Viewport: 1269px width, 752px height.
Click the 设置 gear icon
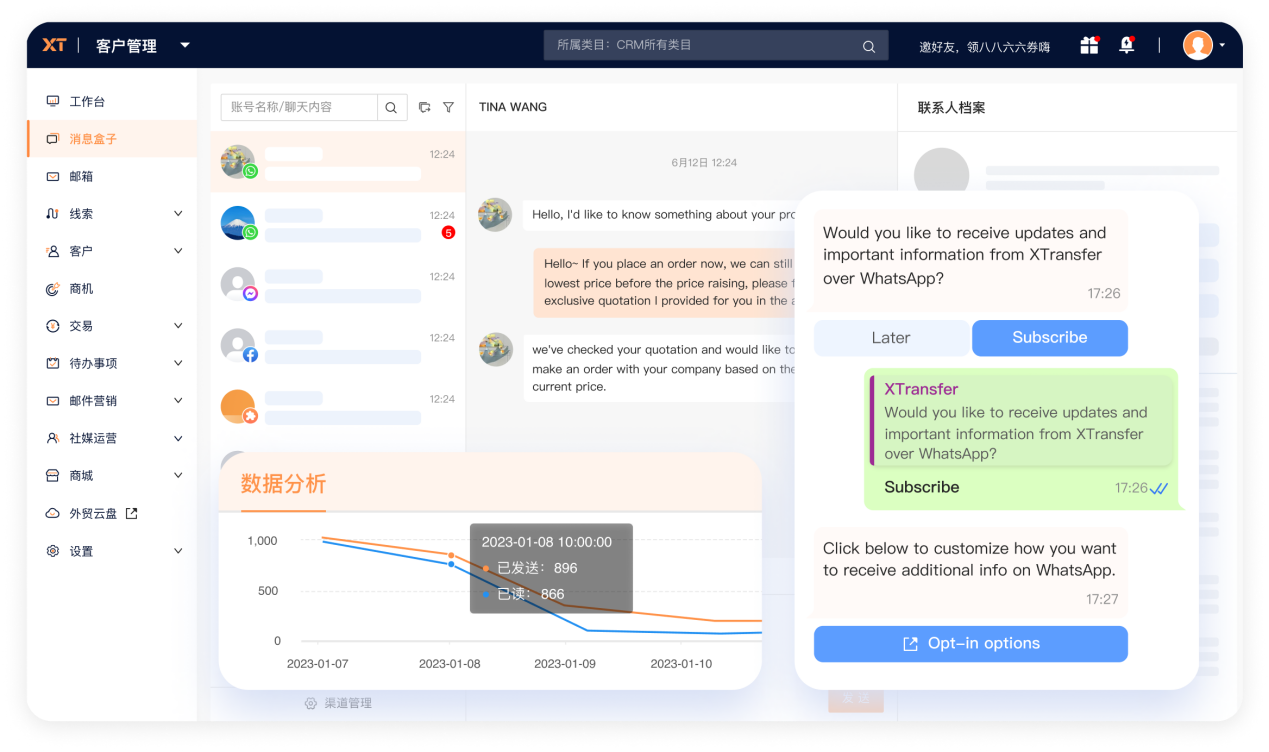(x=53, y=551)
